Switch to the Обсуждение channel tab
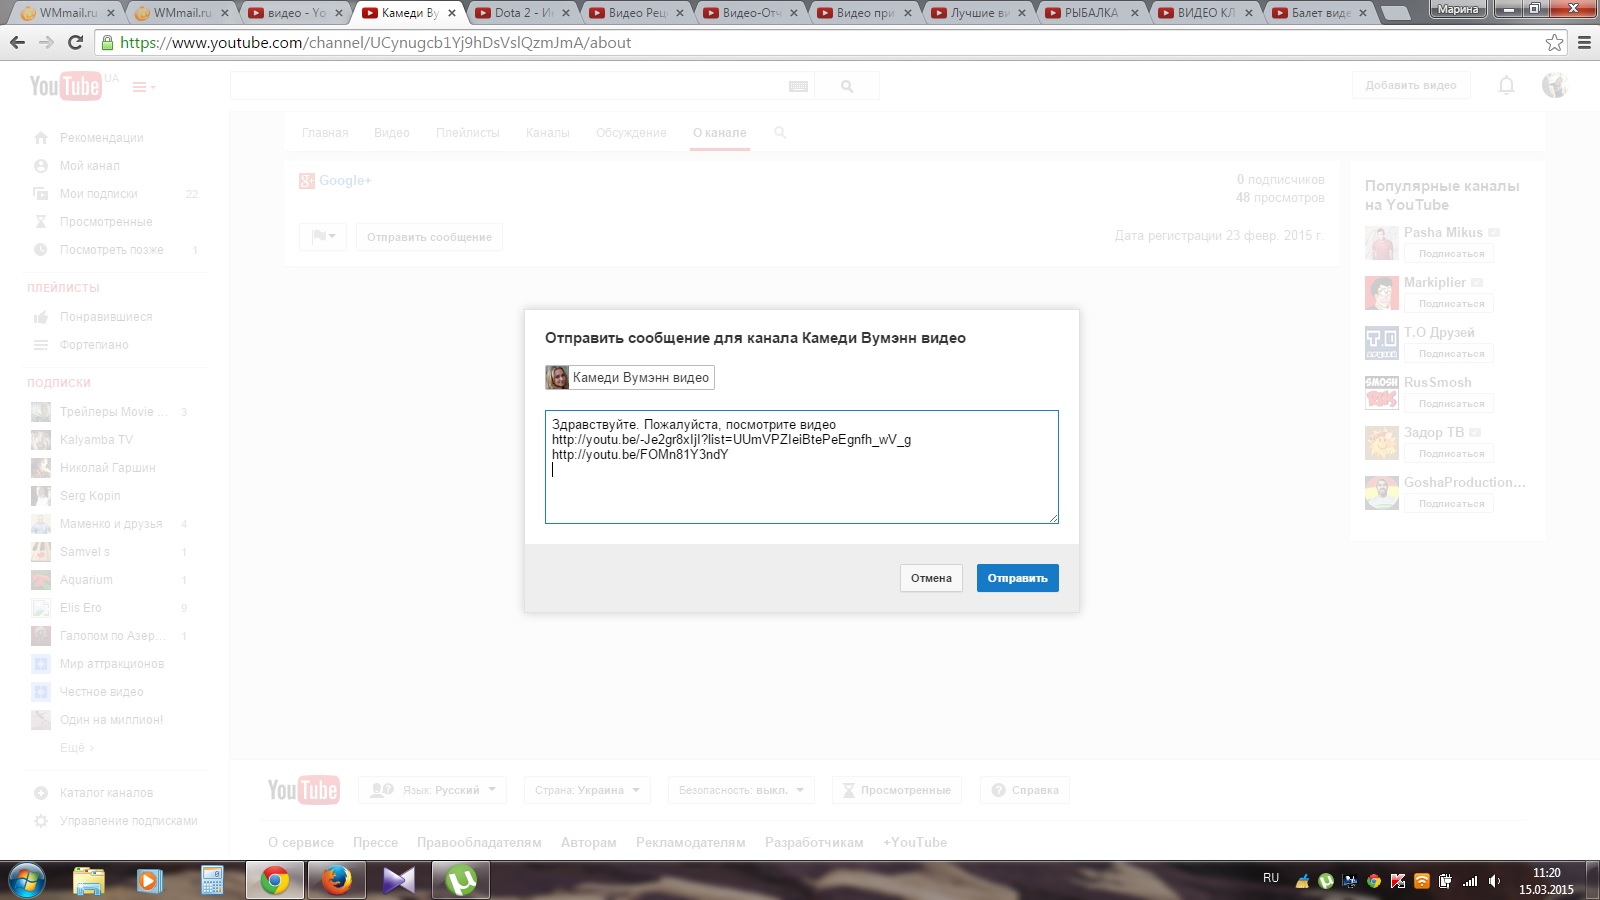 tap(631, 133)
